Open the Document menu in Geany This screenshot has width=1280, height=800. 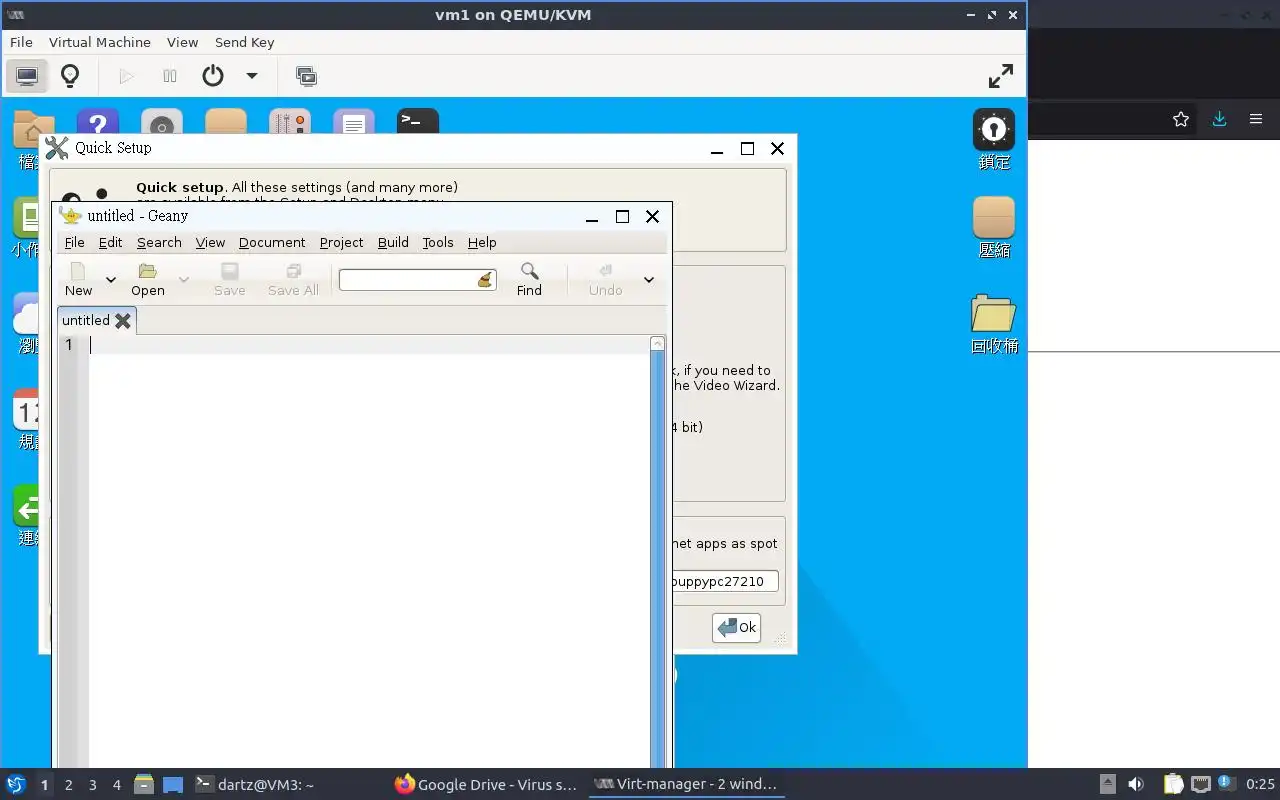click(272, 242)
